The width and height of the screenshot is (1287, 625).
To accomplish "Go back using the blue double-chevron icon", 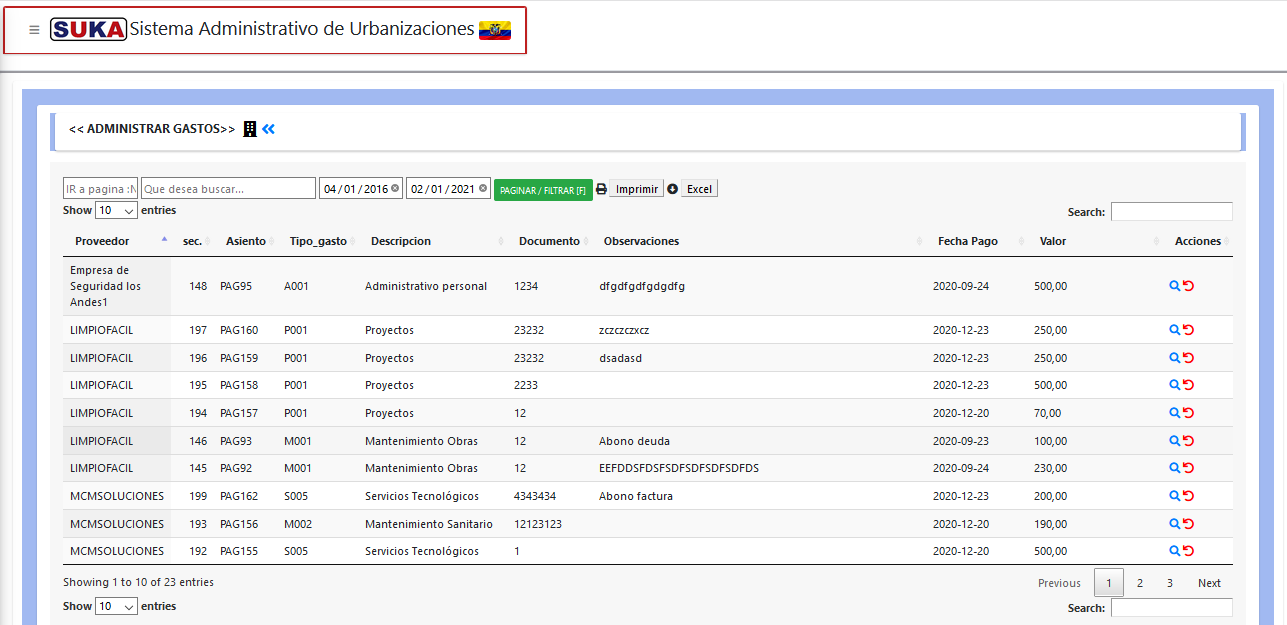I will point(268,129).
